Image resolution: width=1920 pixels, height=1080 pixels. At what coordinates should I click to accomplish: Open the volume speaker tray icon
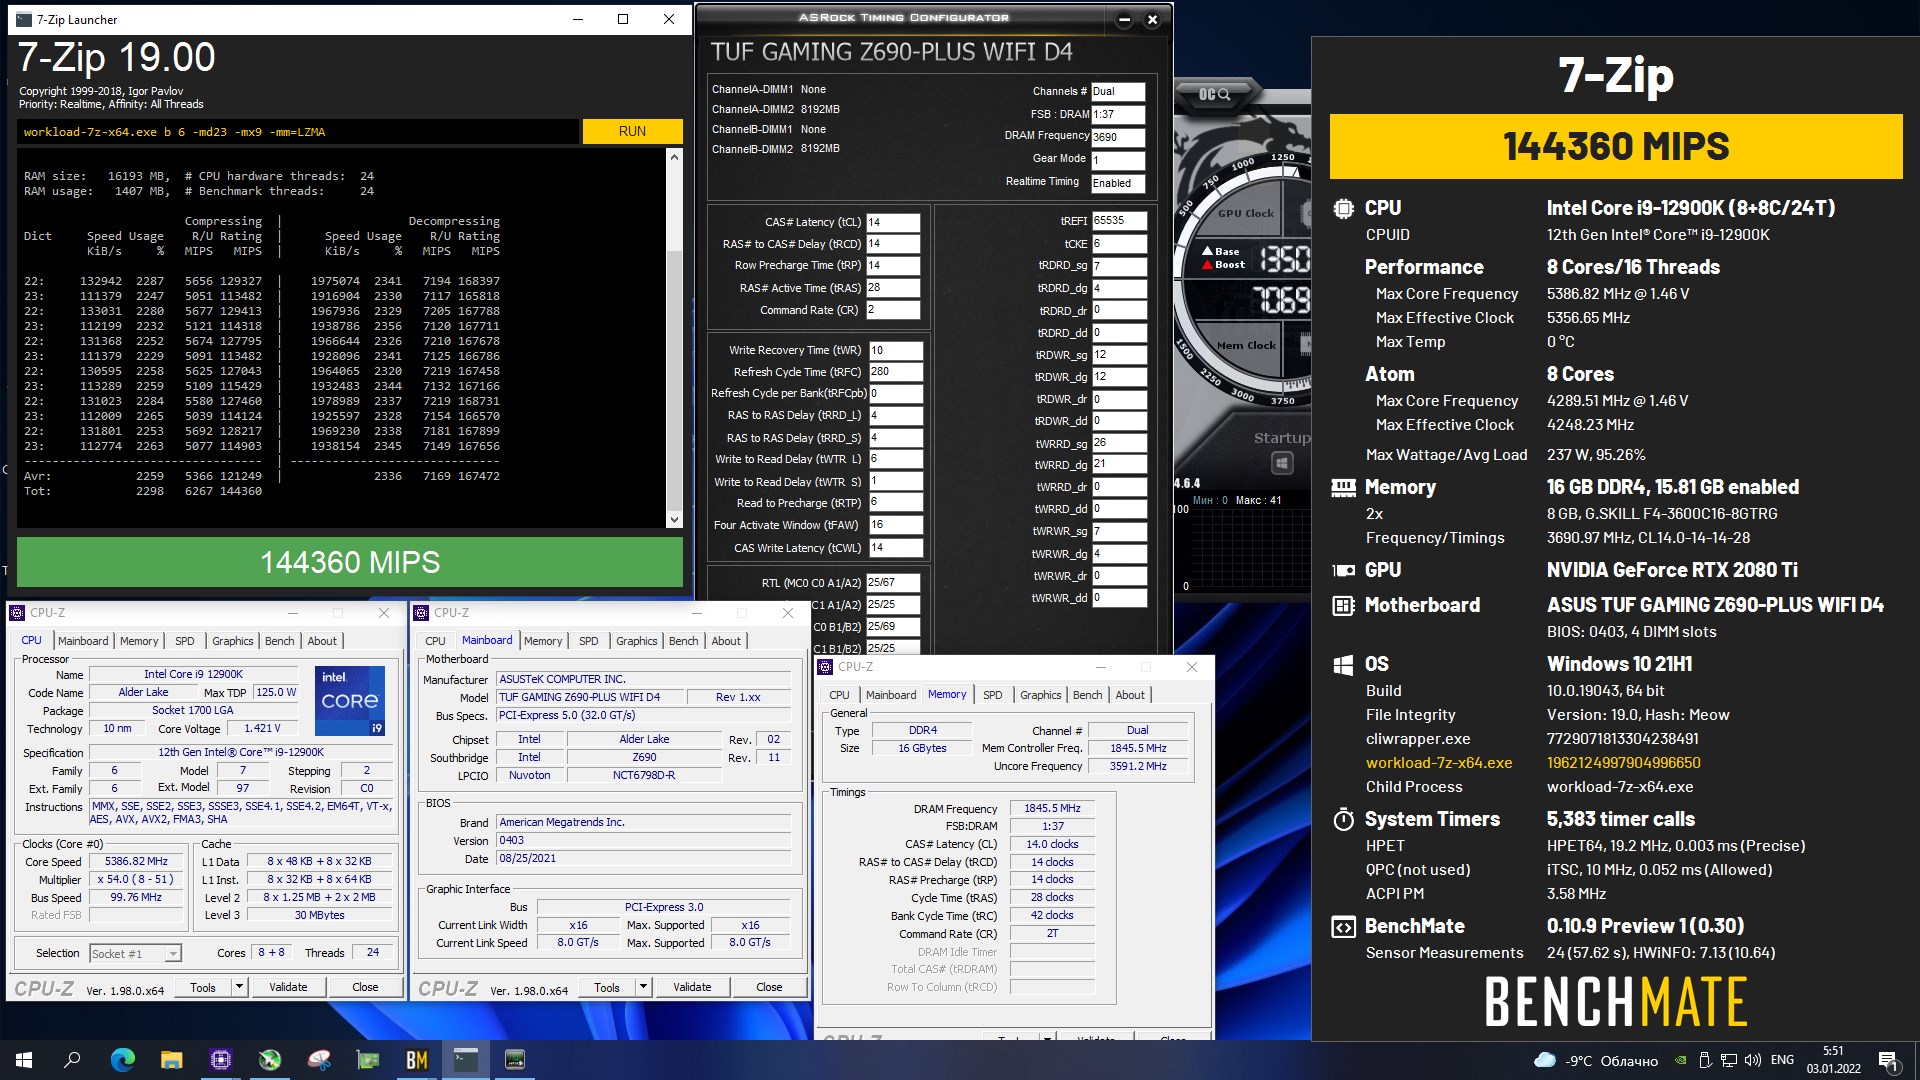[1752, 1060]
